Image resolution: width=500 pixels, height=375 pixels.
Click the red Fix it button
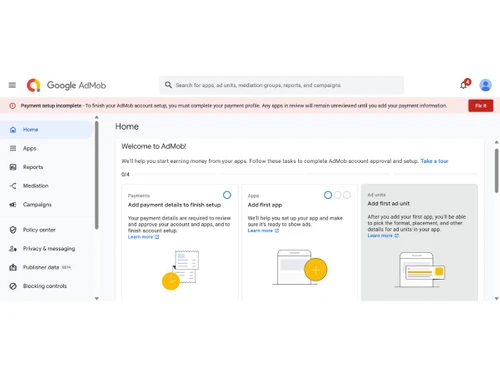480,106
